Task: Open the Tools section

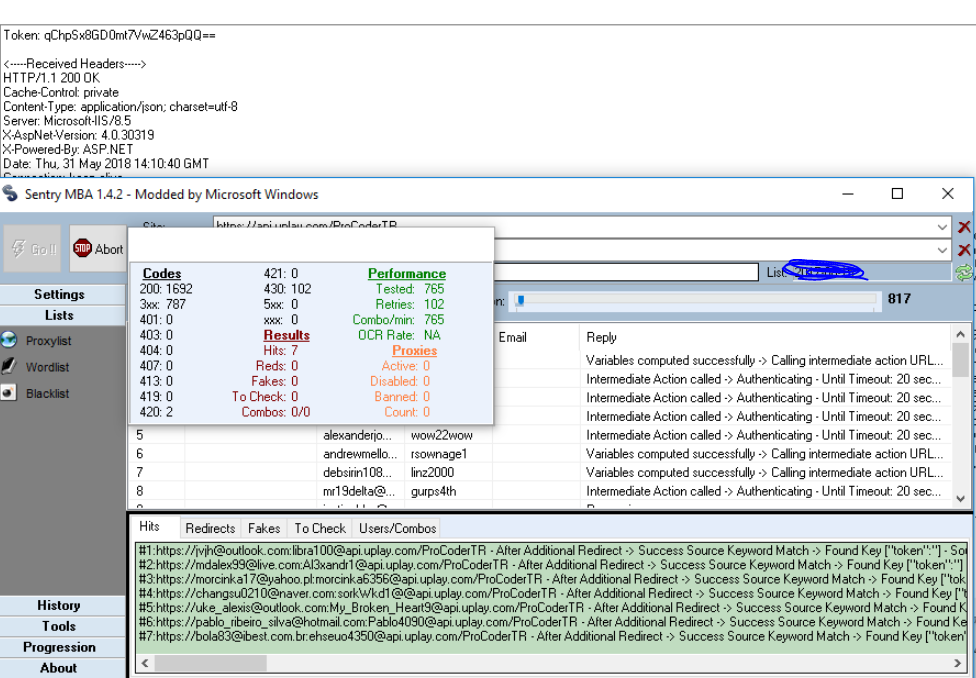Action: [x=60, y=626]
